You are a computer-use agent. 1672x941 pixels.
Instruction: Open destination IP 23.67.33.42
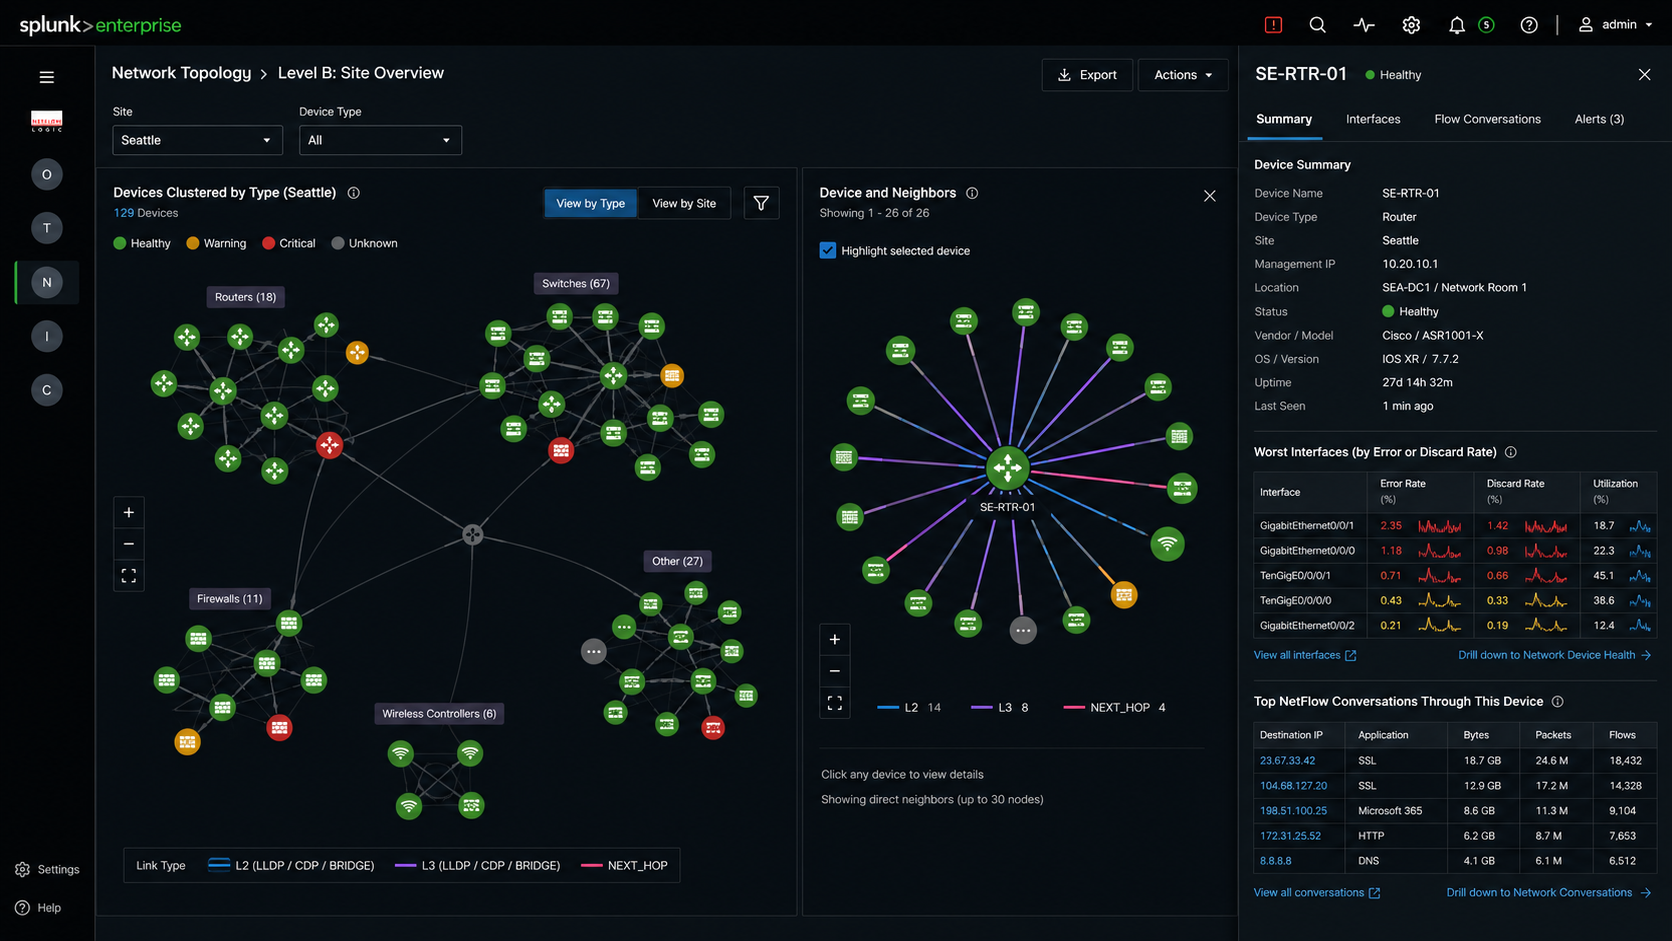[1287, 760]
